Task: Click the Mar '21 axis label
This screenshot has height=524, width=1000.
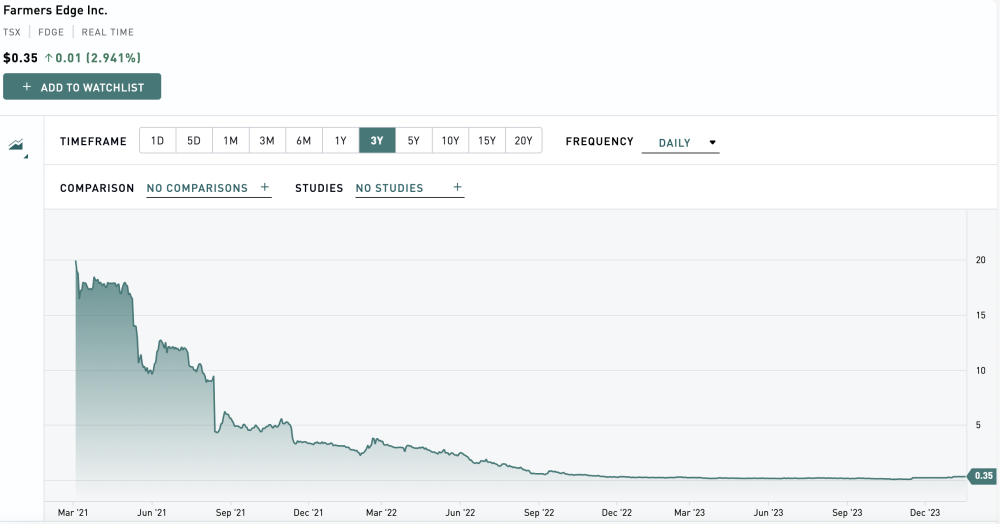Action: (73, 513)
